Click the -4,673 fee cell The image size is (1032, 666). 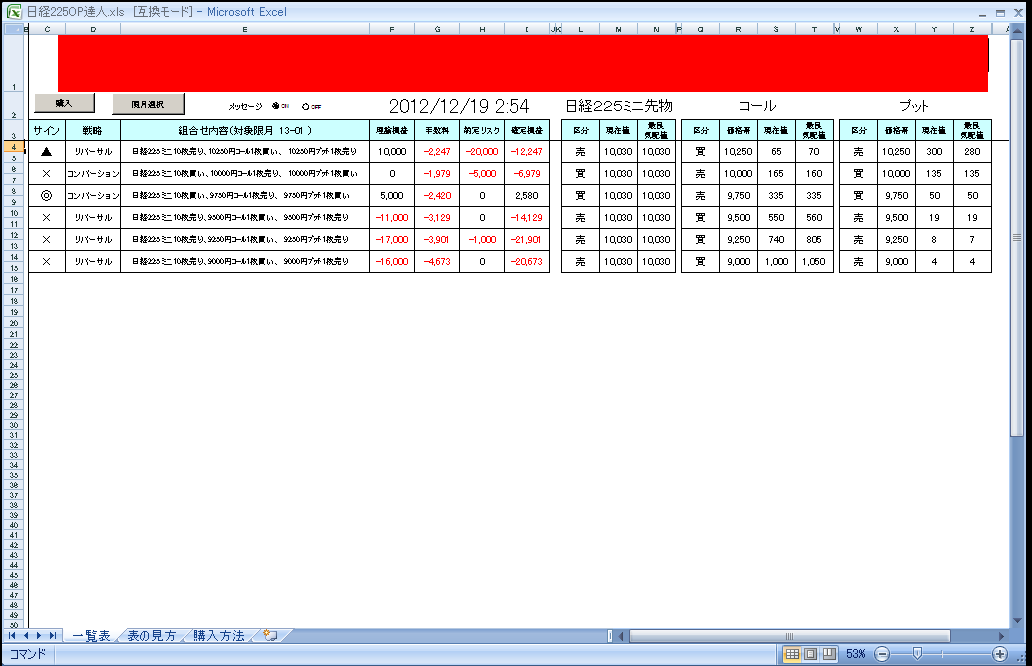437,261
